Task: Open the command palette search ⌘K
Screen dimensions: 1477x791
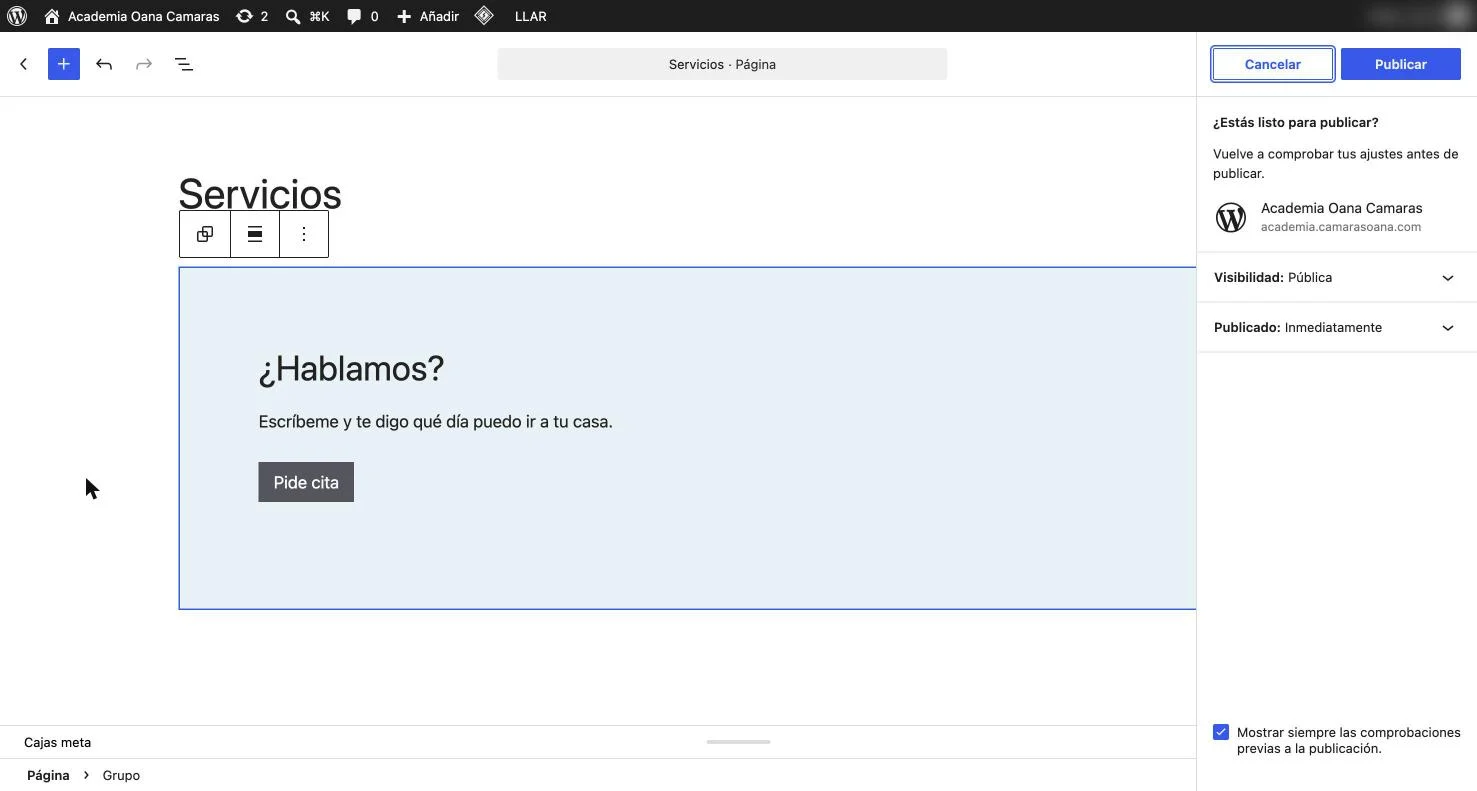Action: pyautogui.click(x=307, y=16)
